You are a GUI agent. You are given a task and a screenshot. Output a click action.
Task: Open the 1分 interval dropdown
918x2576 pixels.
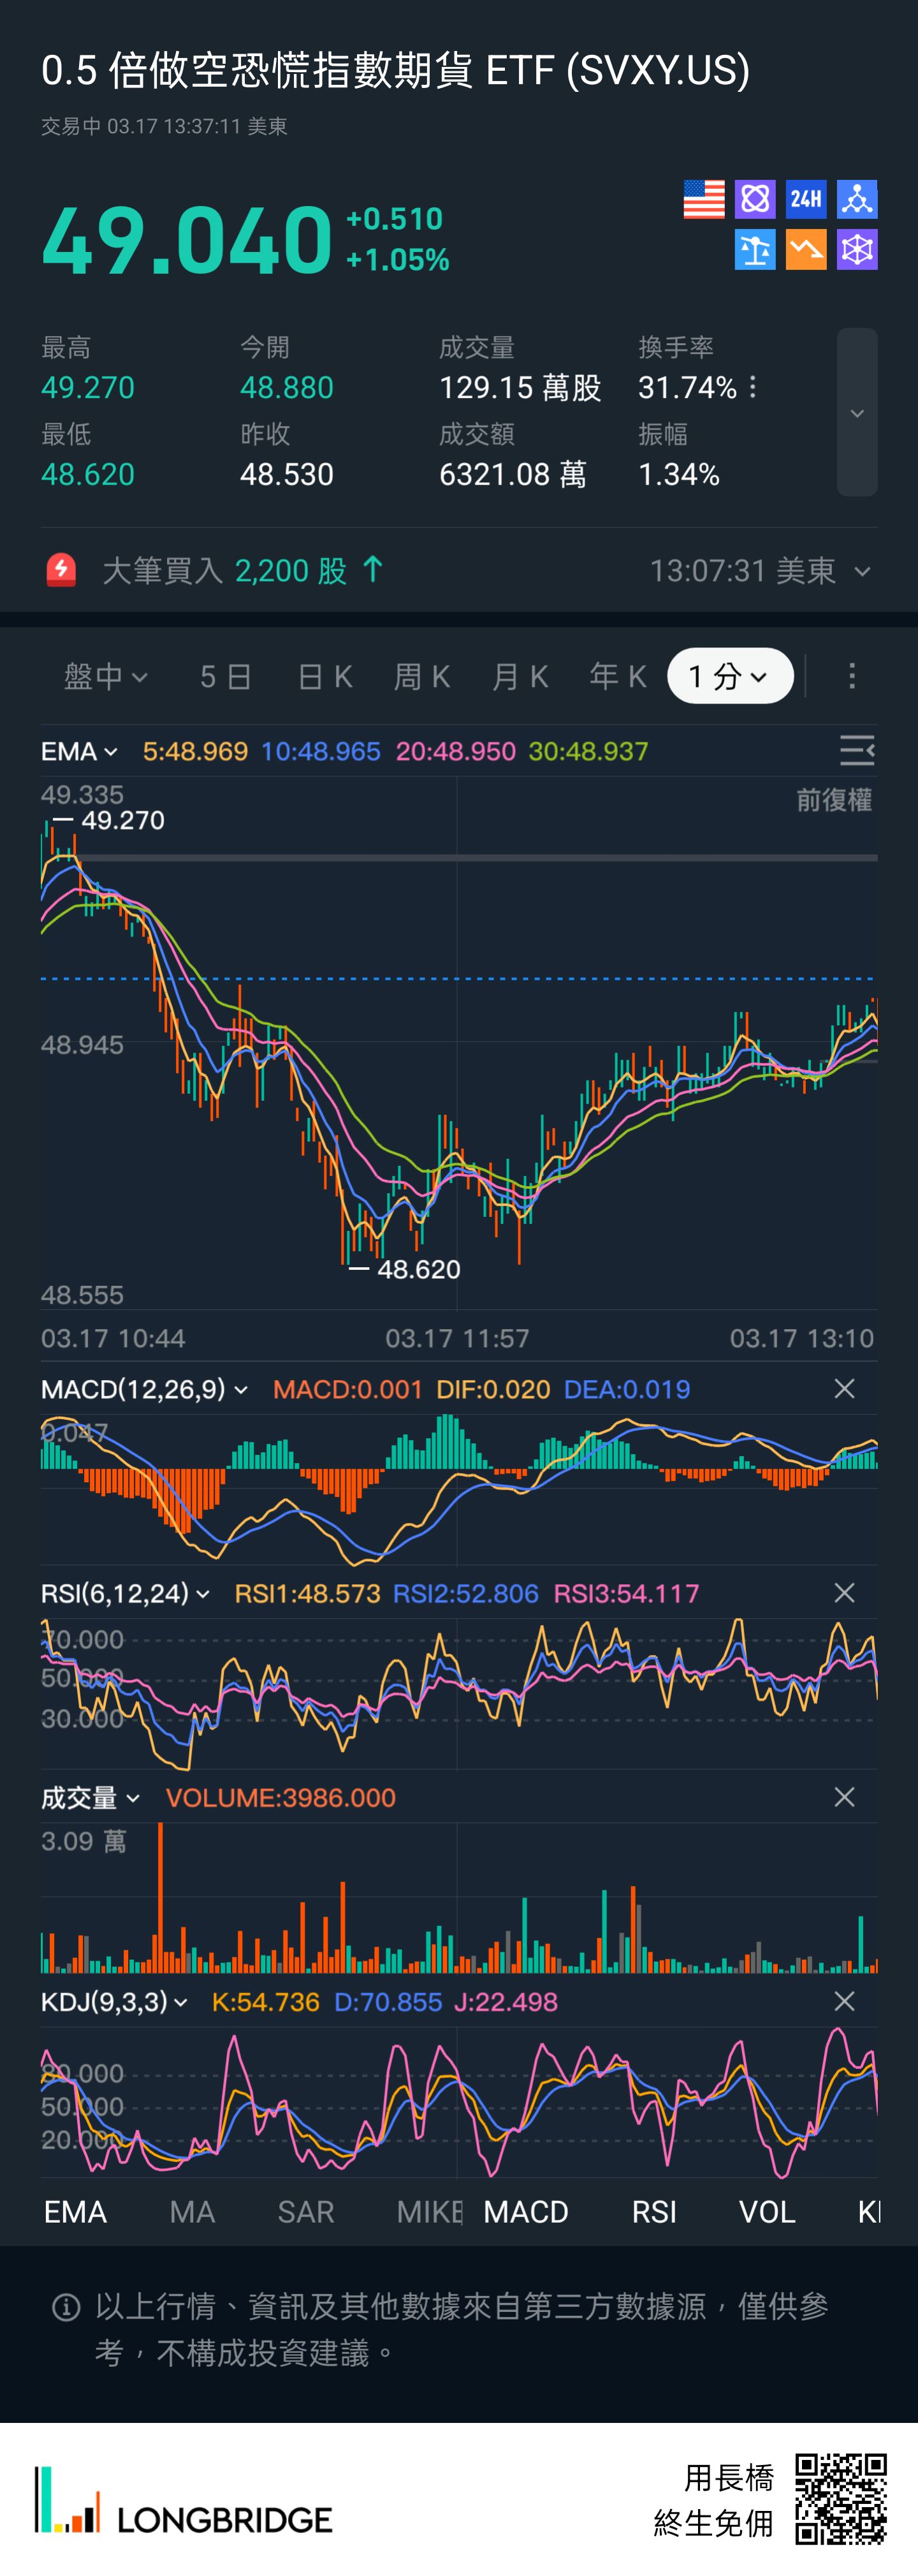coord(730,677)
